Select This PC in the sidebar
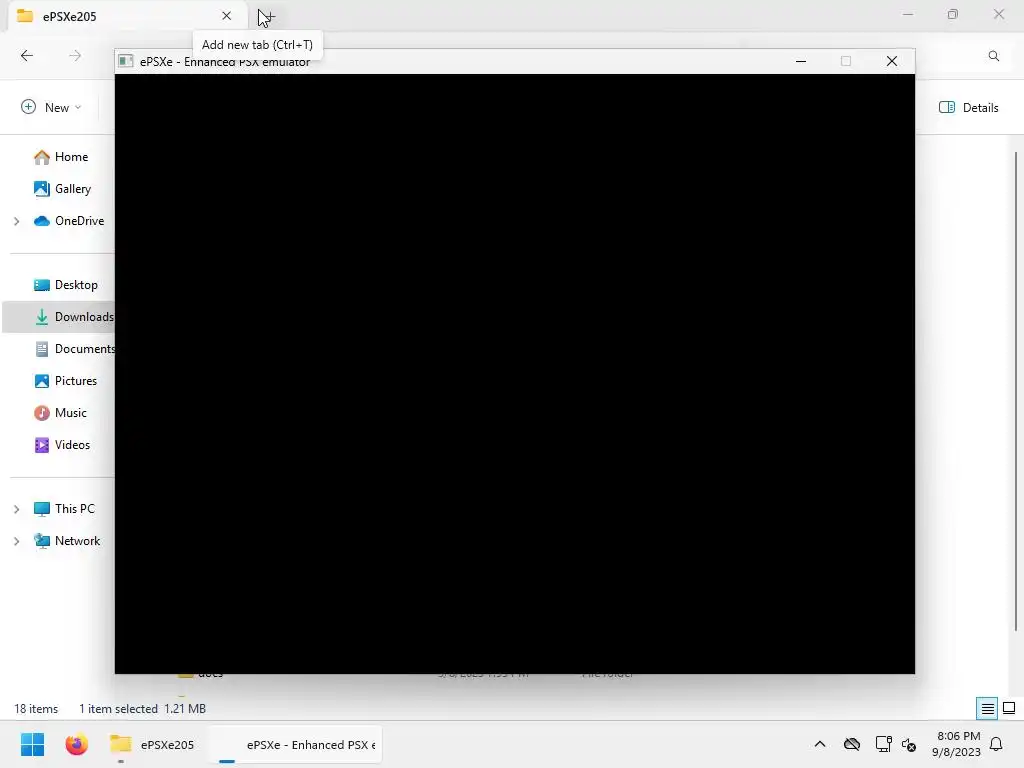 [74, 509]
